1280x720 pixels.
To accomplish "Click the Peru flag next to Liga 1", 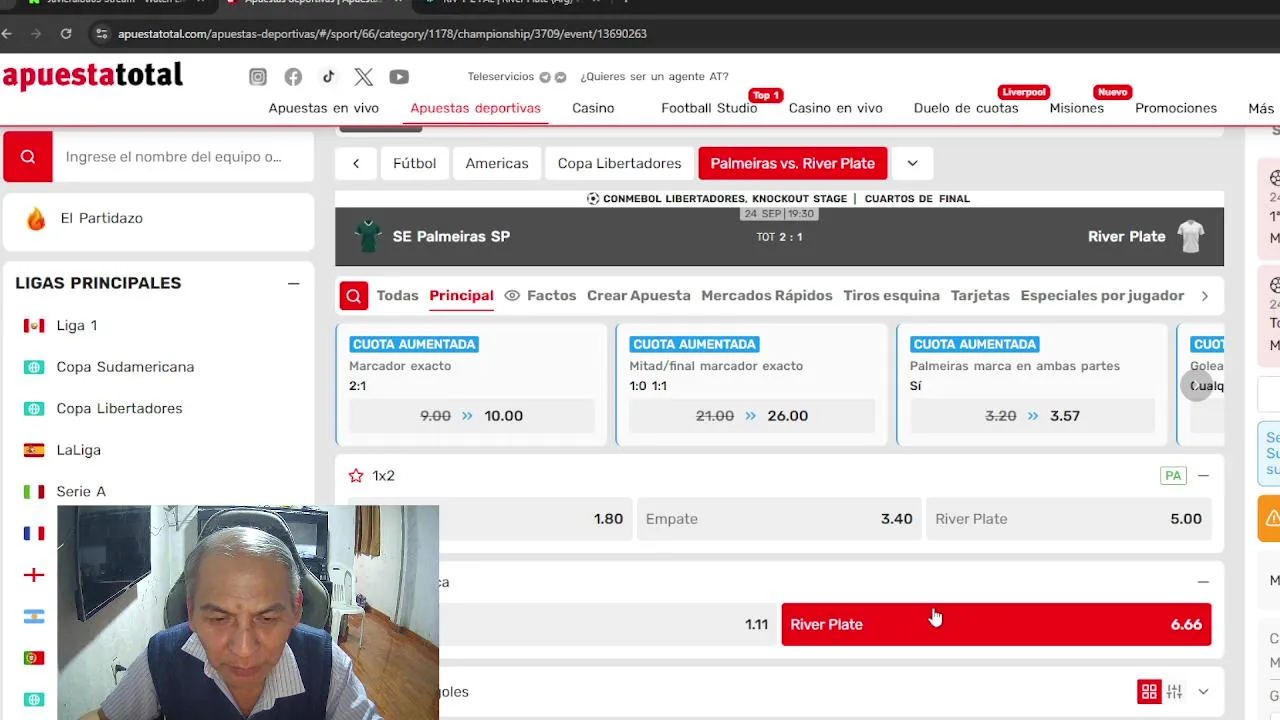I will pyautogui.click(x=34, y=325).
